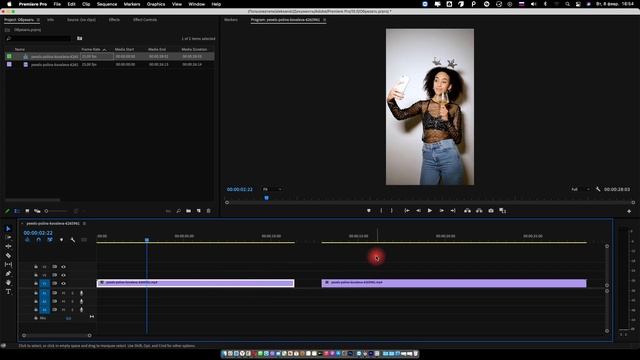Screen dimensions: 640x360
Task: Select the Type tool
Action: pyautogui.click(x=8, y=291)
